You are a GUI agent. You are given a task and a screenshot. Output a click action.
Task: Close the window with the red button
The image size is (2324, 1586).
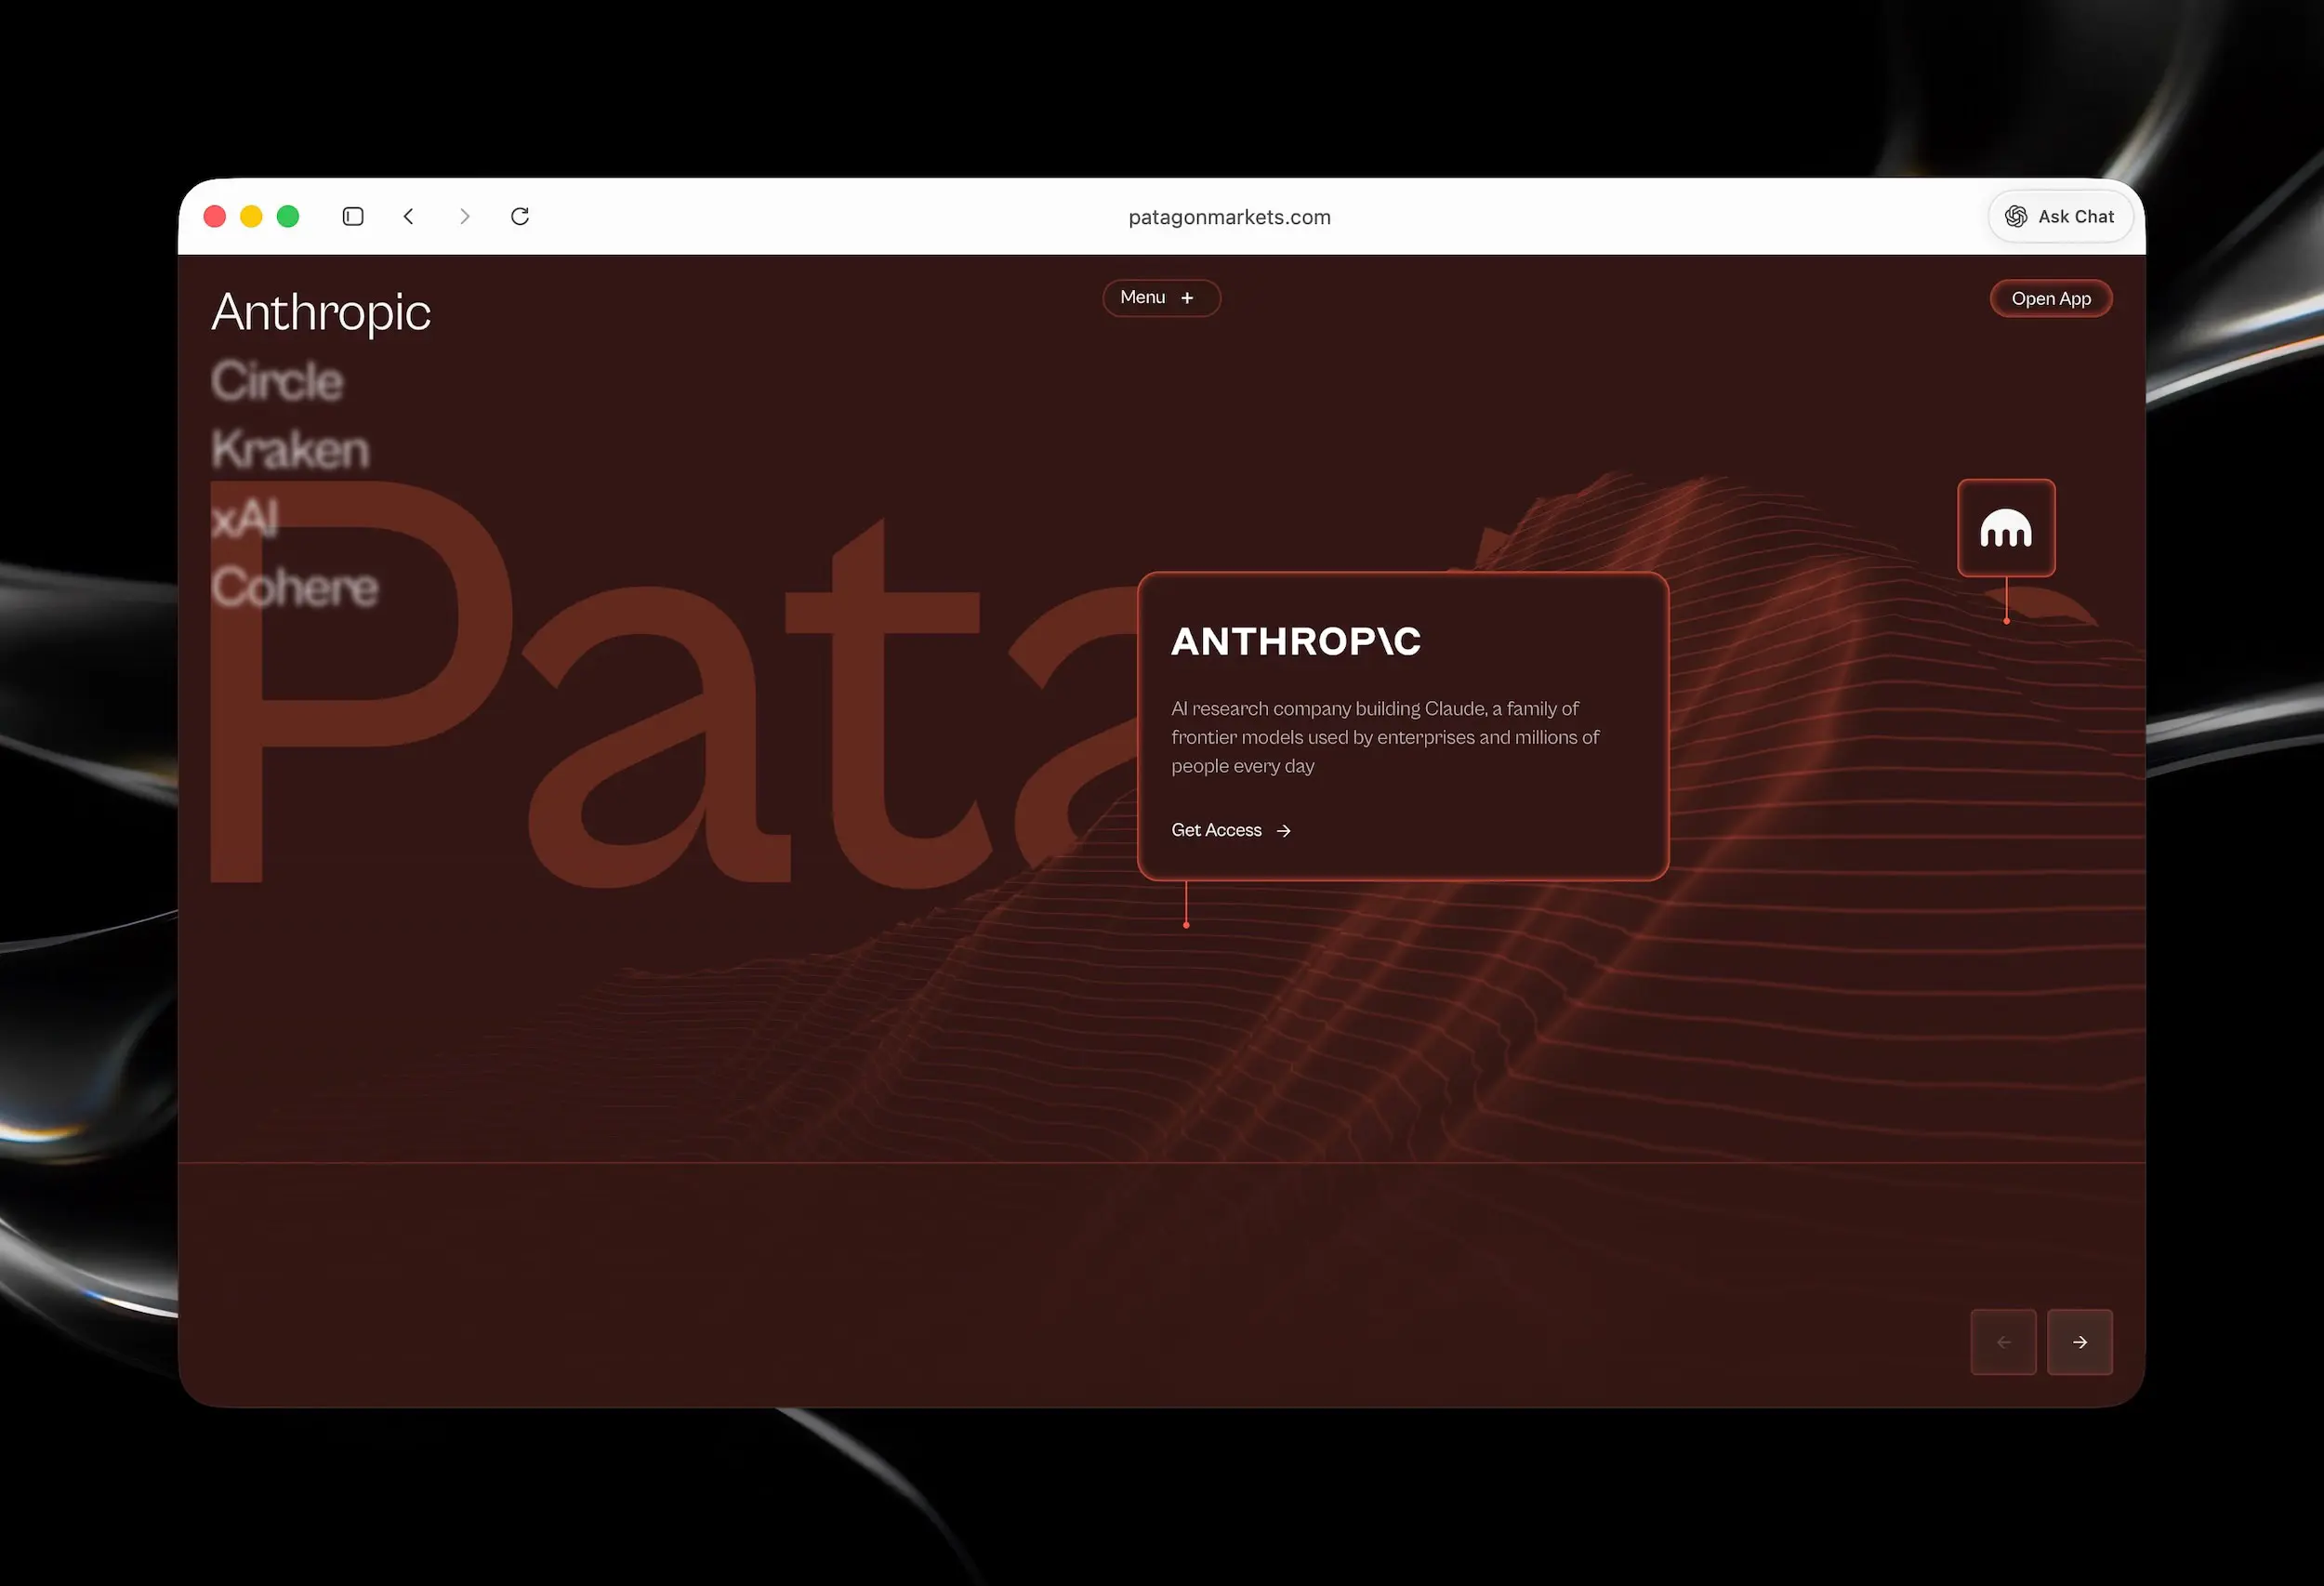click(214, 216)
